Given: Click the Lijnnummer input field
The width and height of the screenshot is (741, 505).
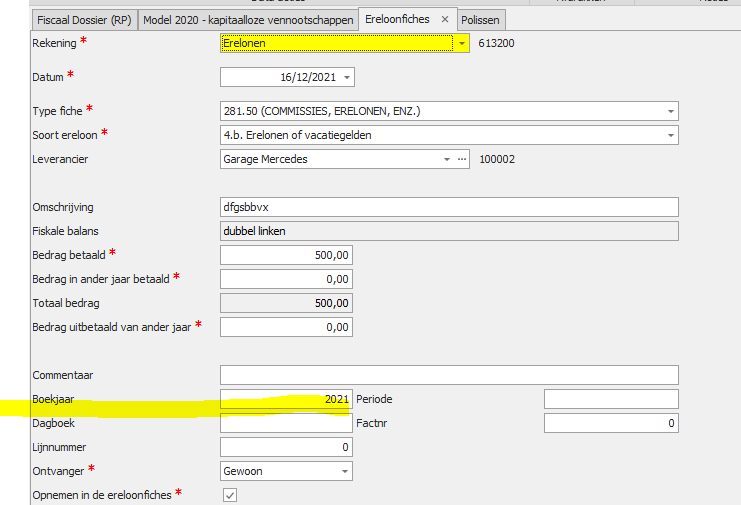Looking at the screenshot, I should 286,447.
